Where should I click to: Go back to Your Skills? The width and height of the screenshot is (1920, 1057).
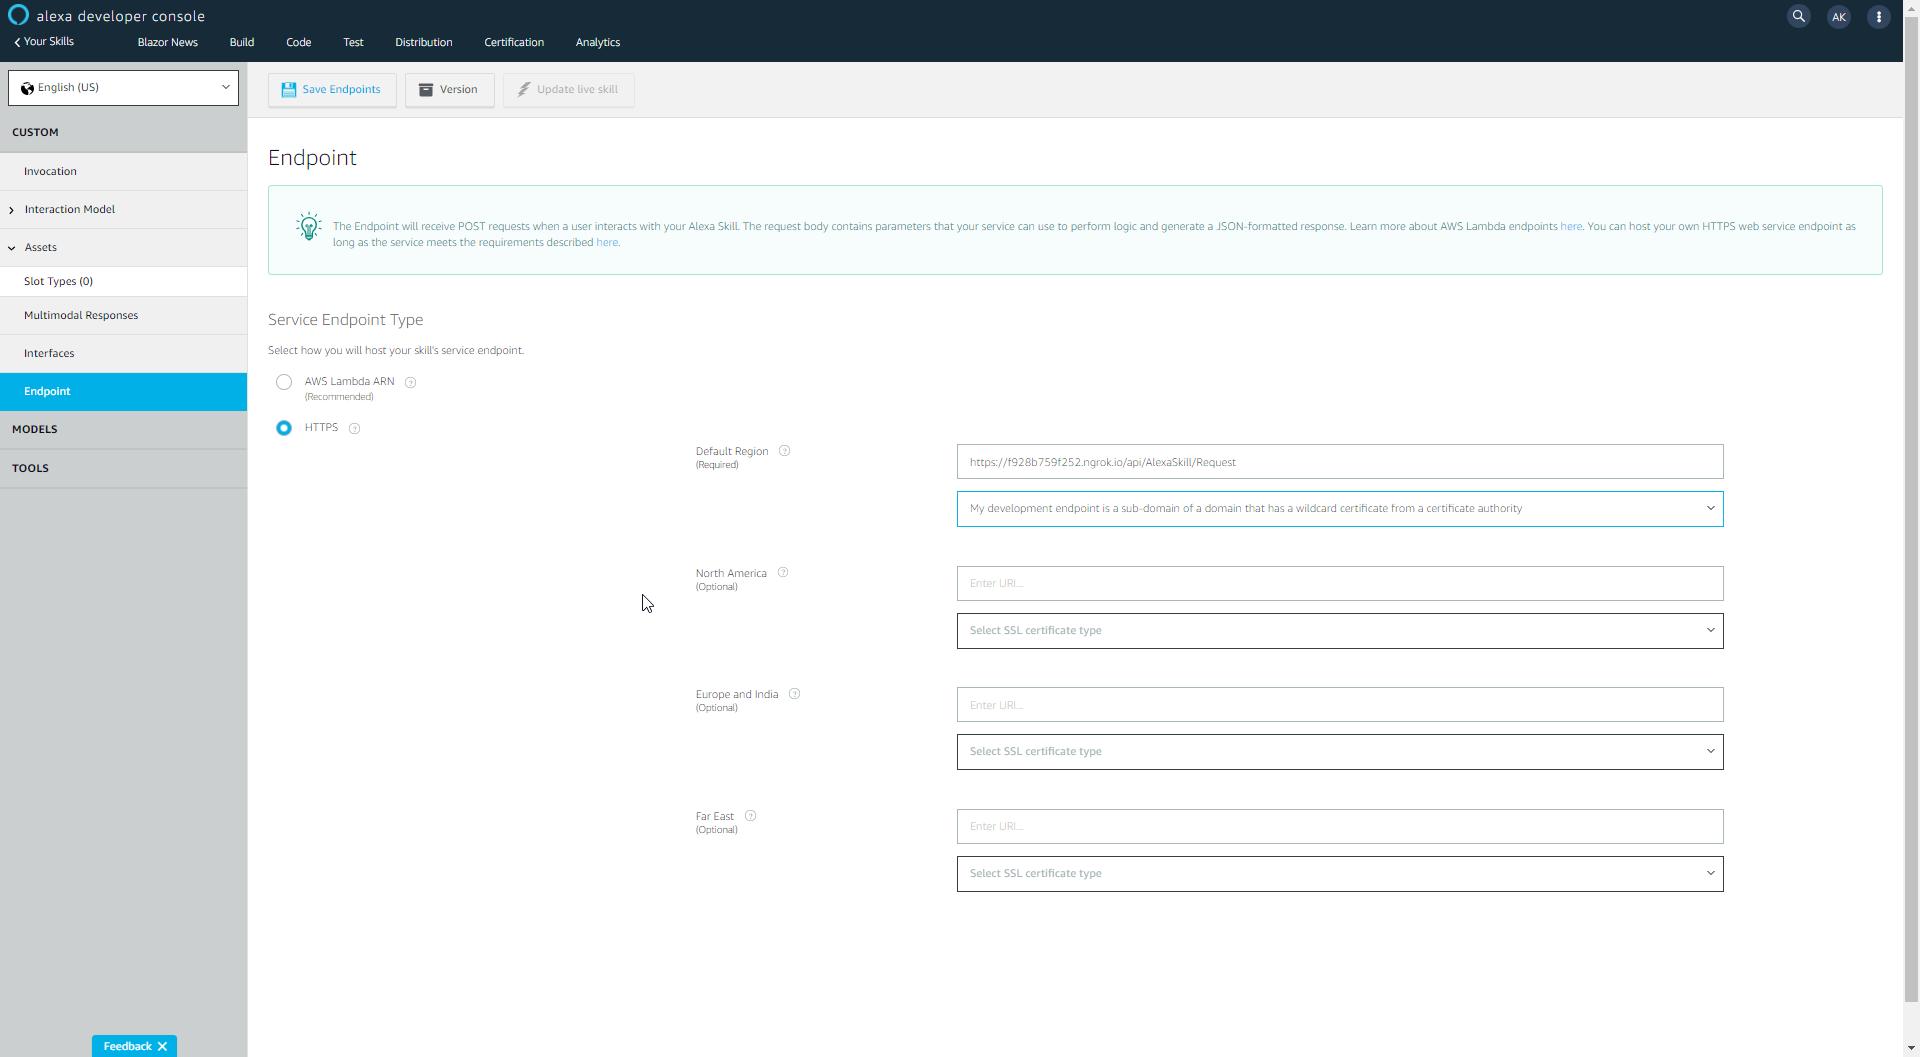pos(44,42)
